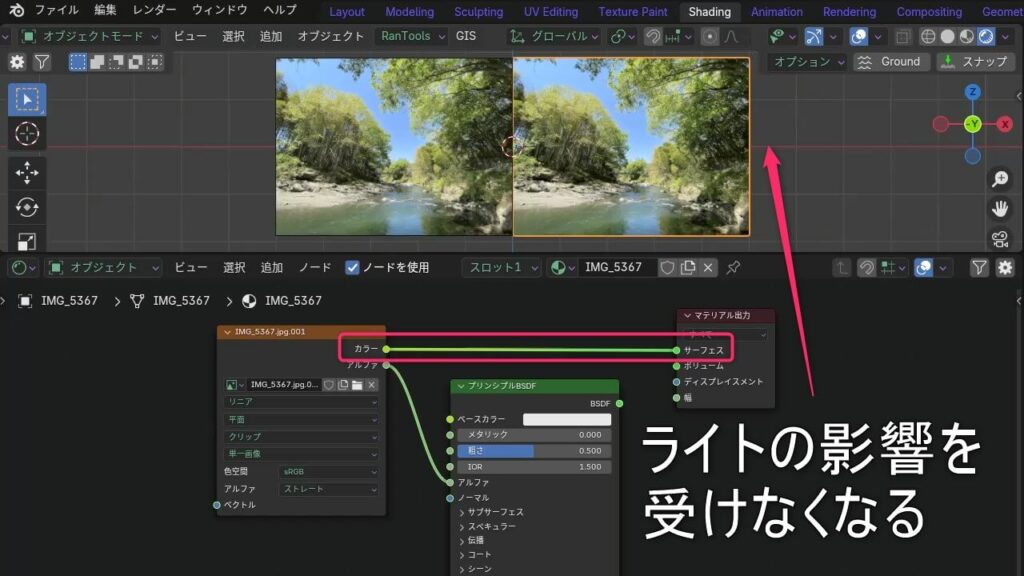Toggle X-ray mode
1024x576 pixels.
click(x=903, y=37)
